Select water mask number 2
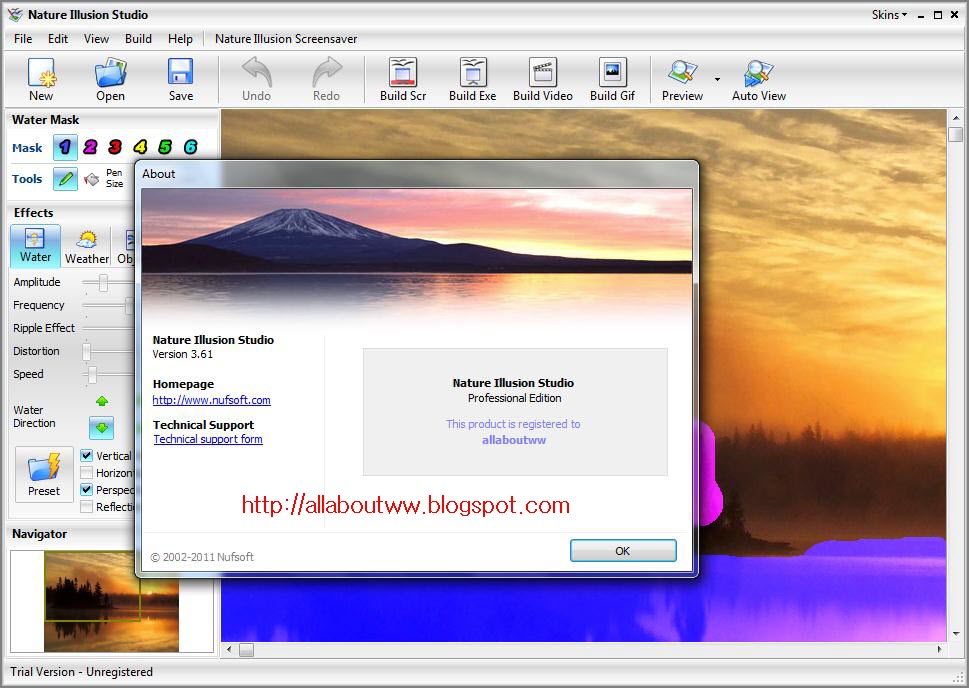 (x=90, y=147)
